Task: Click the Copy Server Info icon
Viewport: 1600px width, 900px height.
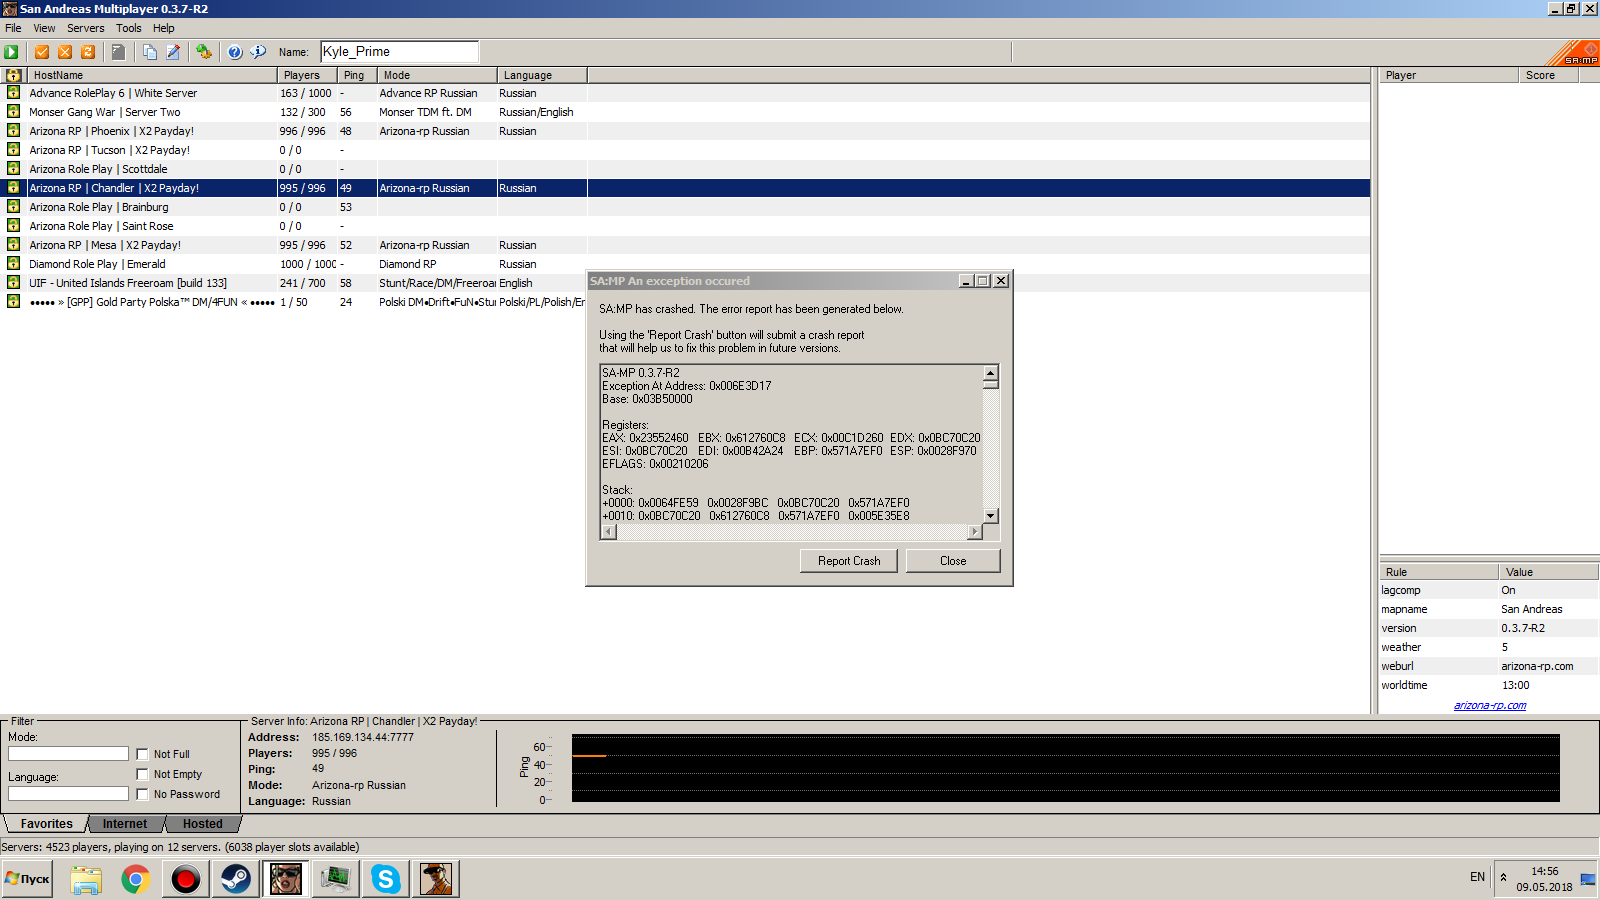Action: 150,52
